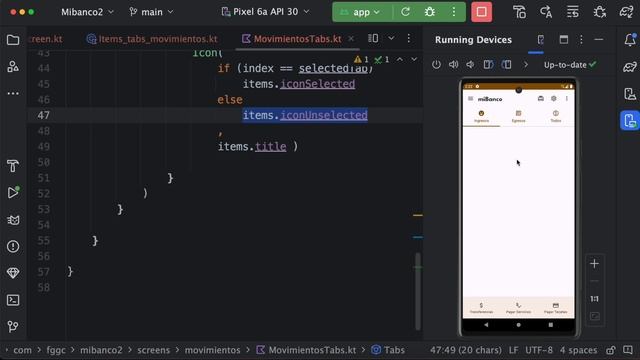This screenshot has height=360, width=640.
Task: Open the Problems tool window
Action: pyautogui.click(x=13, y=247)
